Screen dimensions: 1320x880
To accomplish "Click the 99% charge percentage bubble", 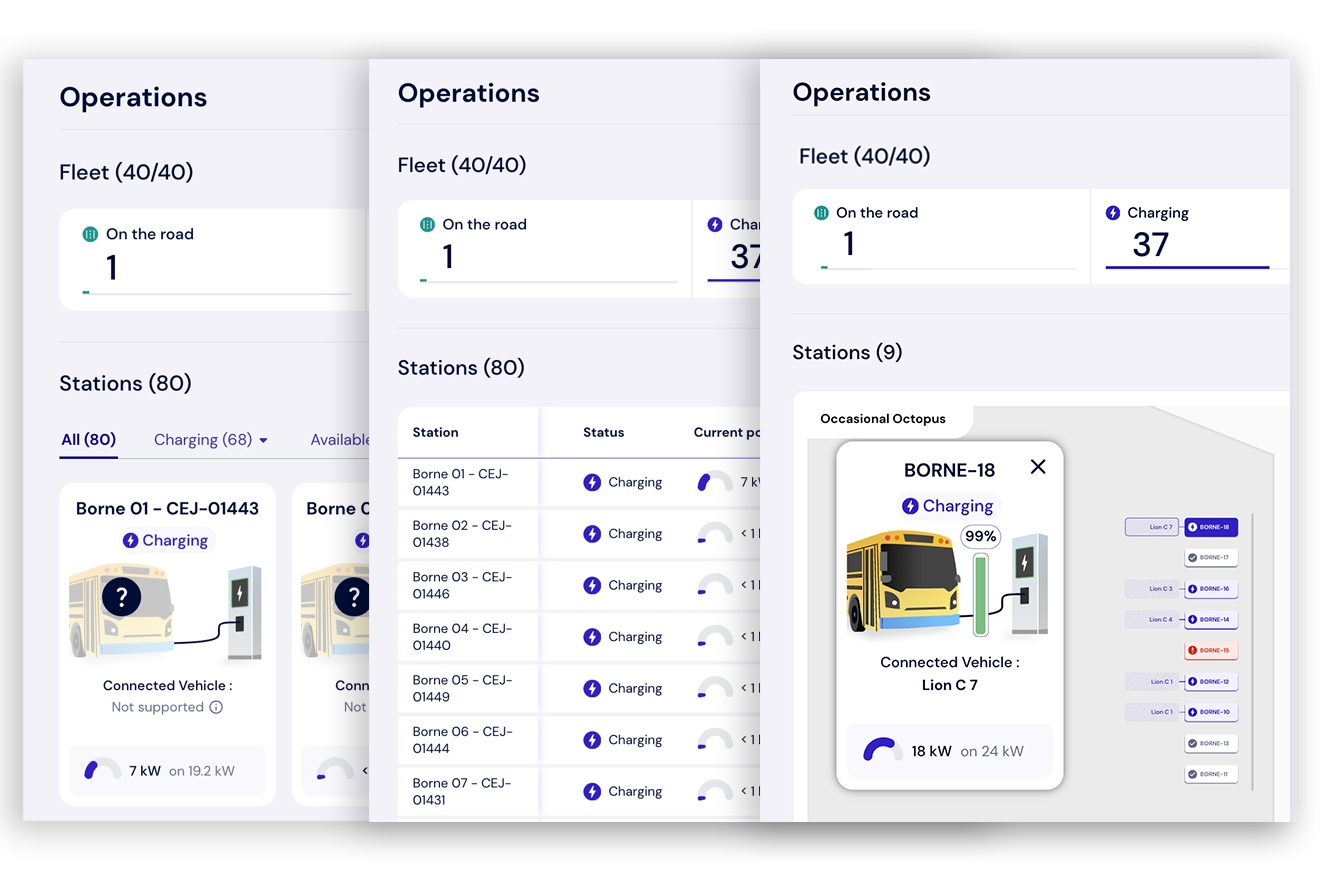I will [x=980, y=537].
